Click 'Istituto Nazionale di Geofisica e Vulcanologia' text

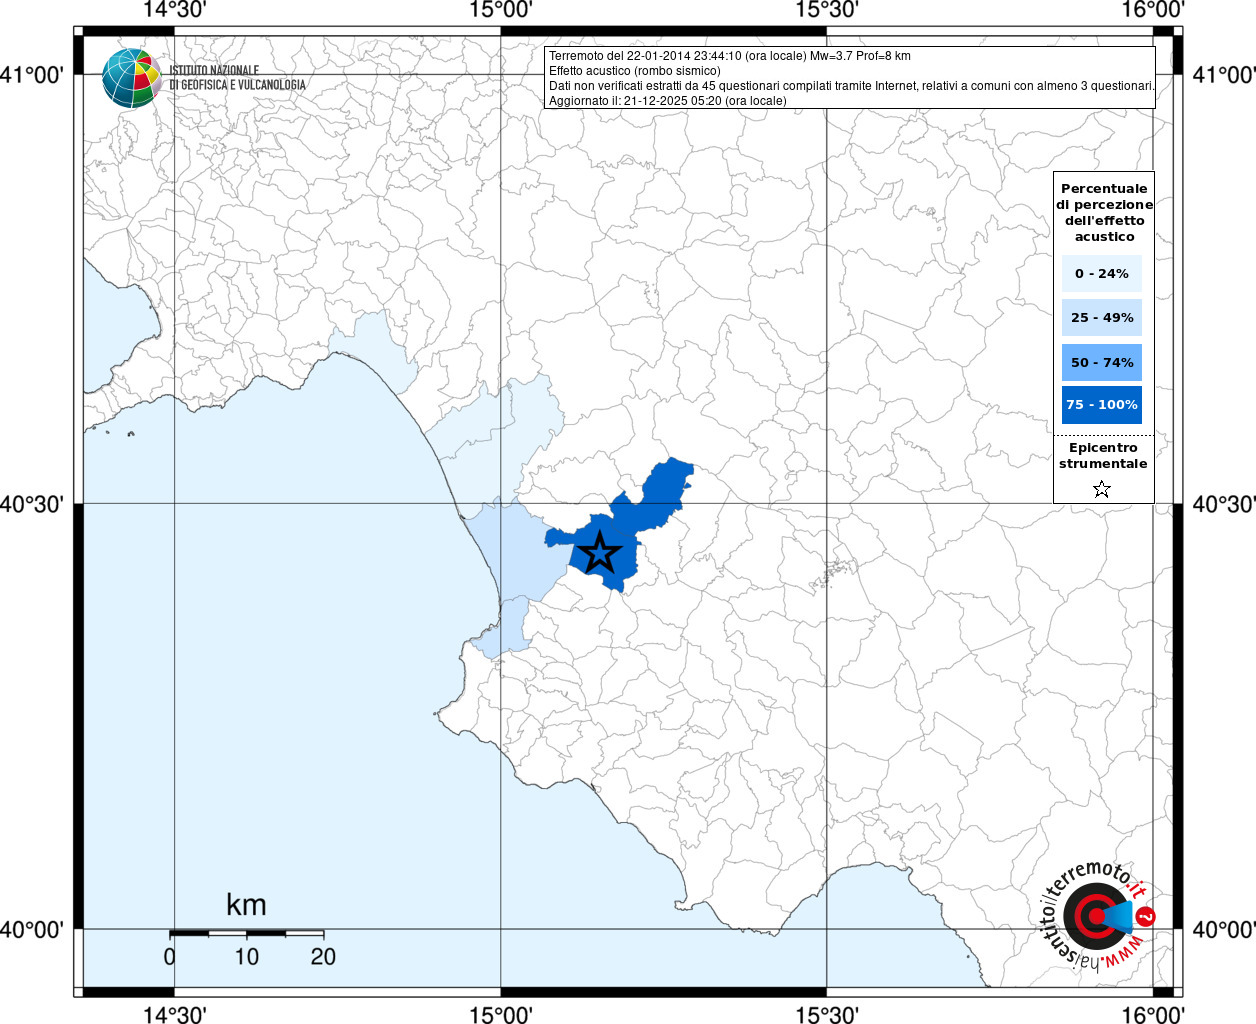(x=237, y=78)
